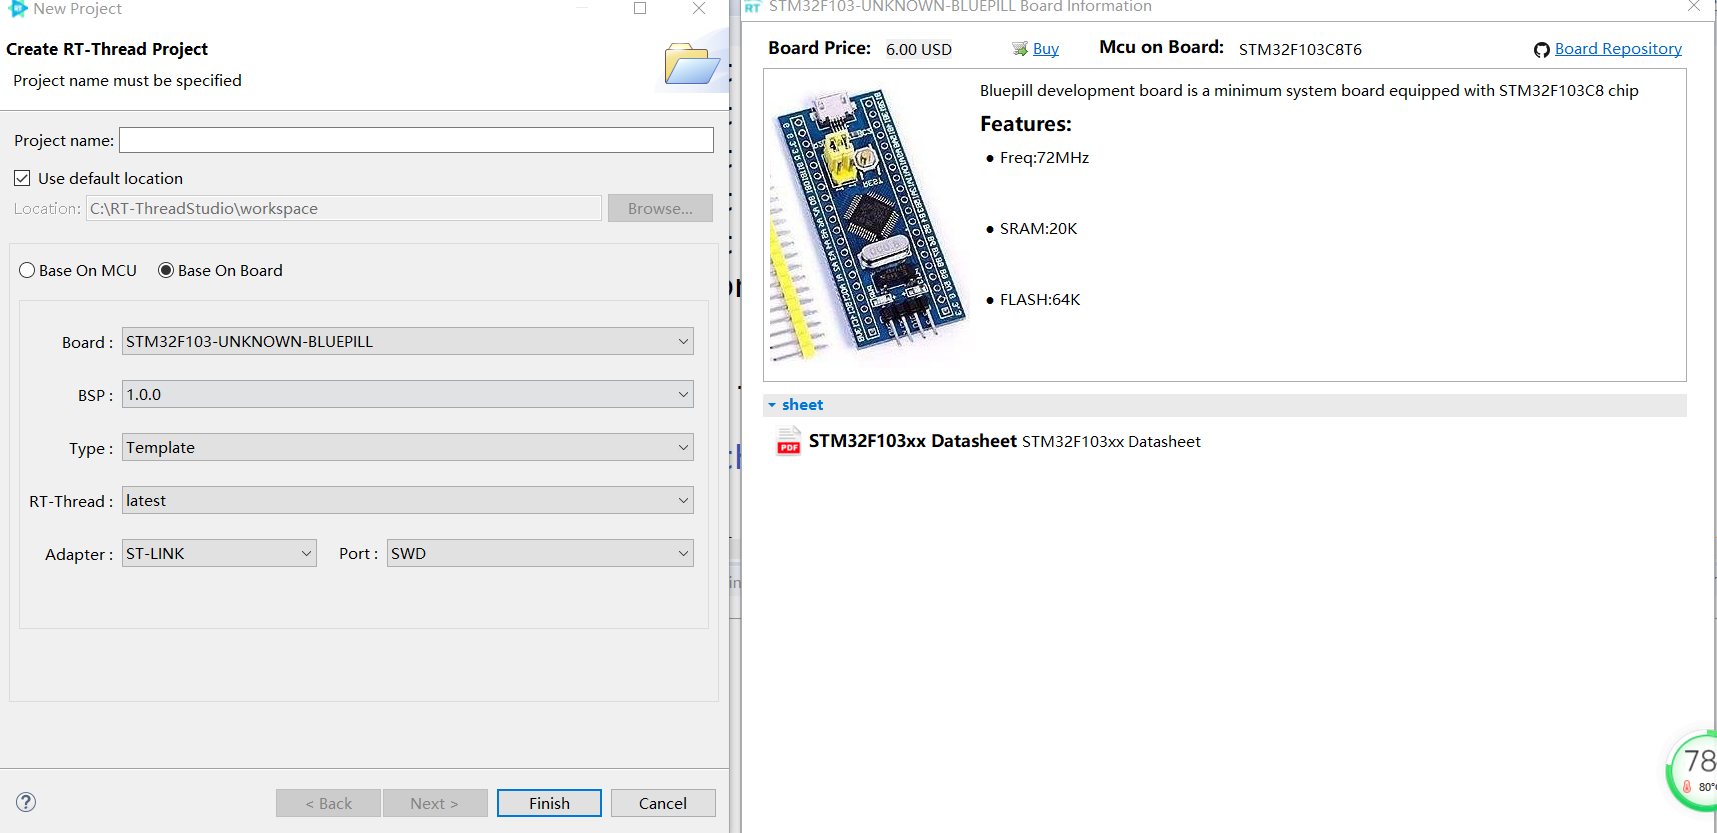Click the GitHub icon beside Board Repository

(1542, 50)
